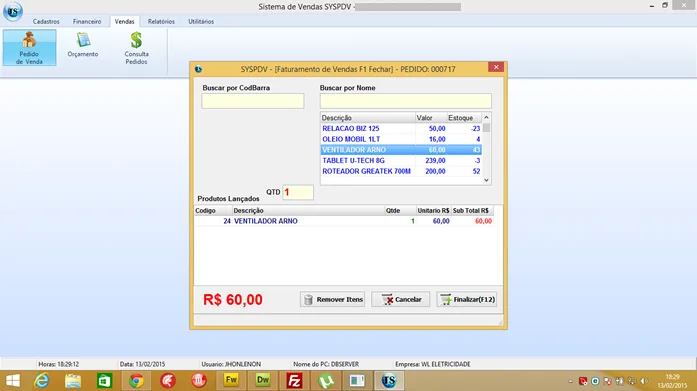Viewport: 697px width, 391px height.
Task: Click the Buscar por Nome field
Action: click(x=405, y=101)
